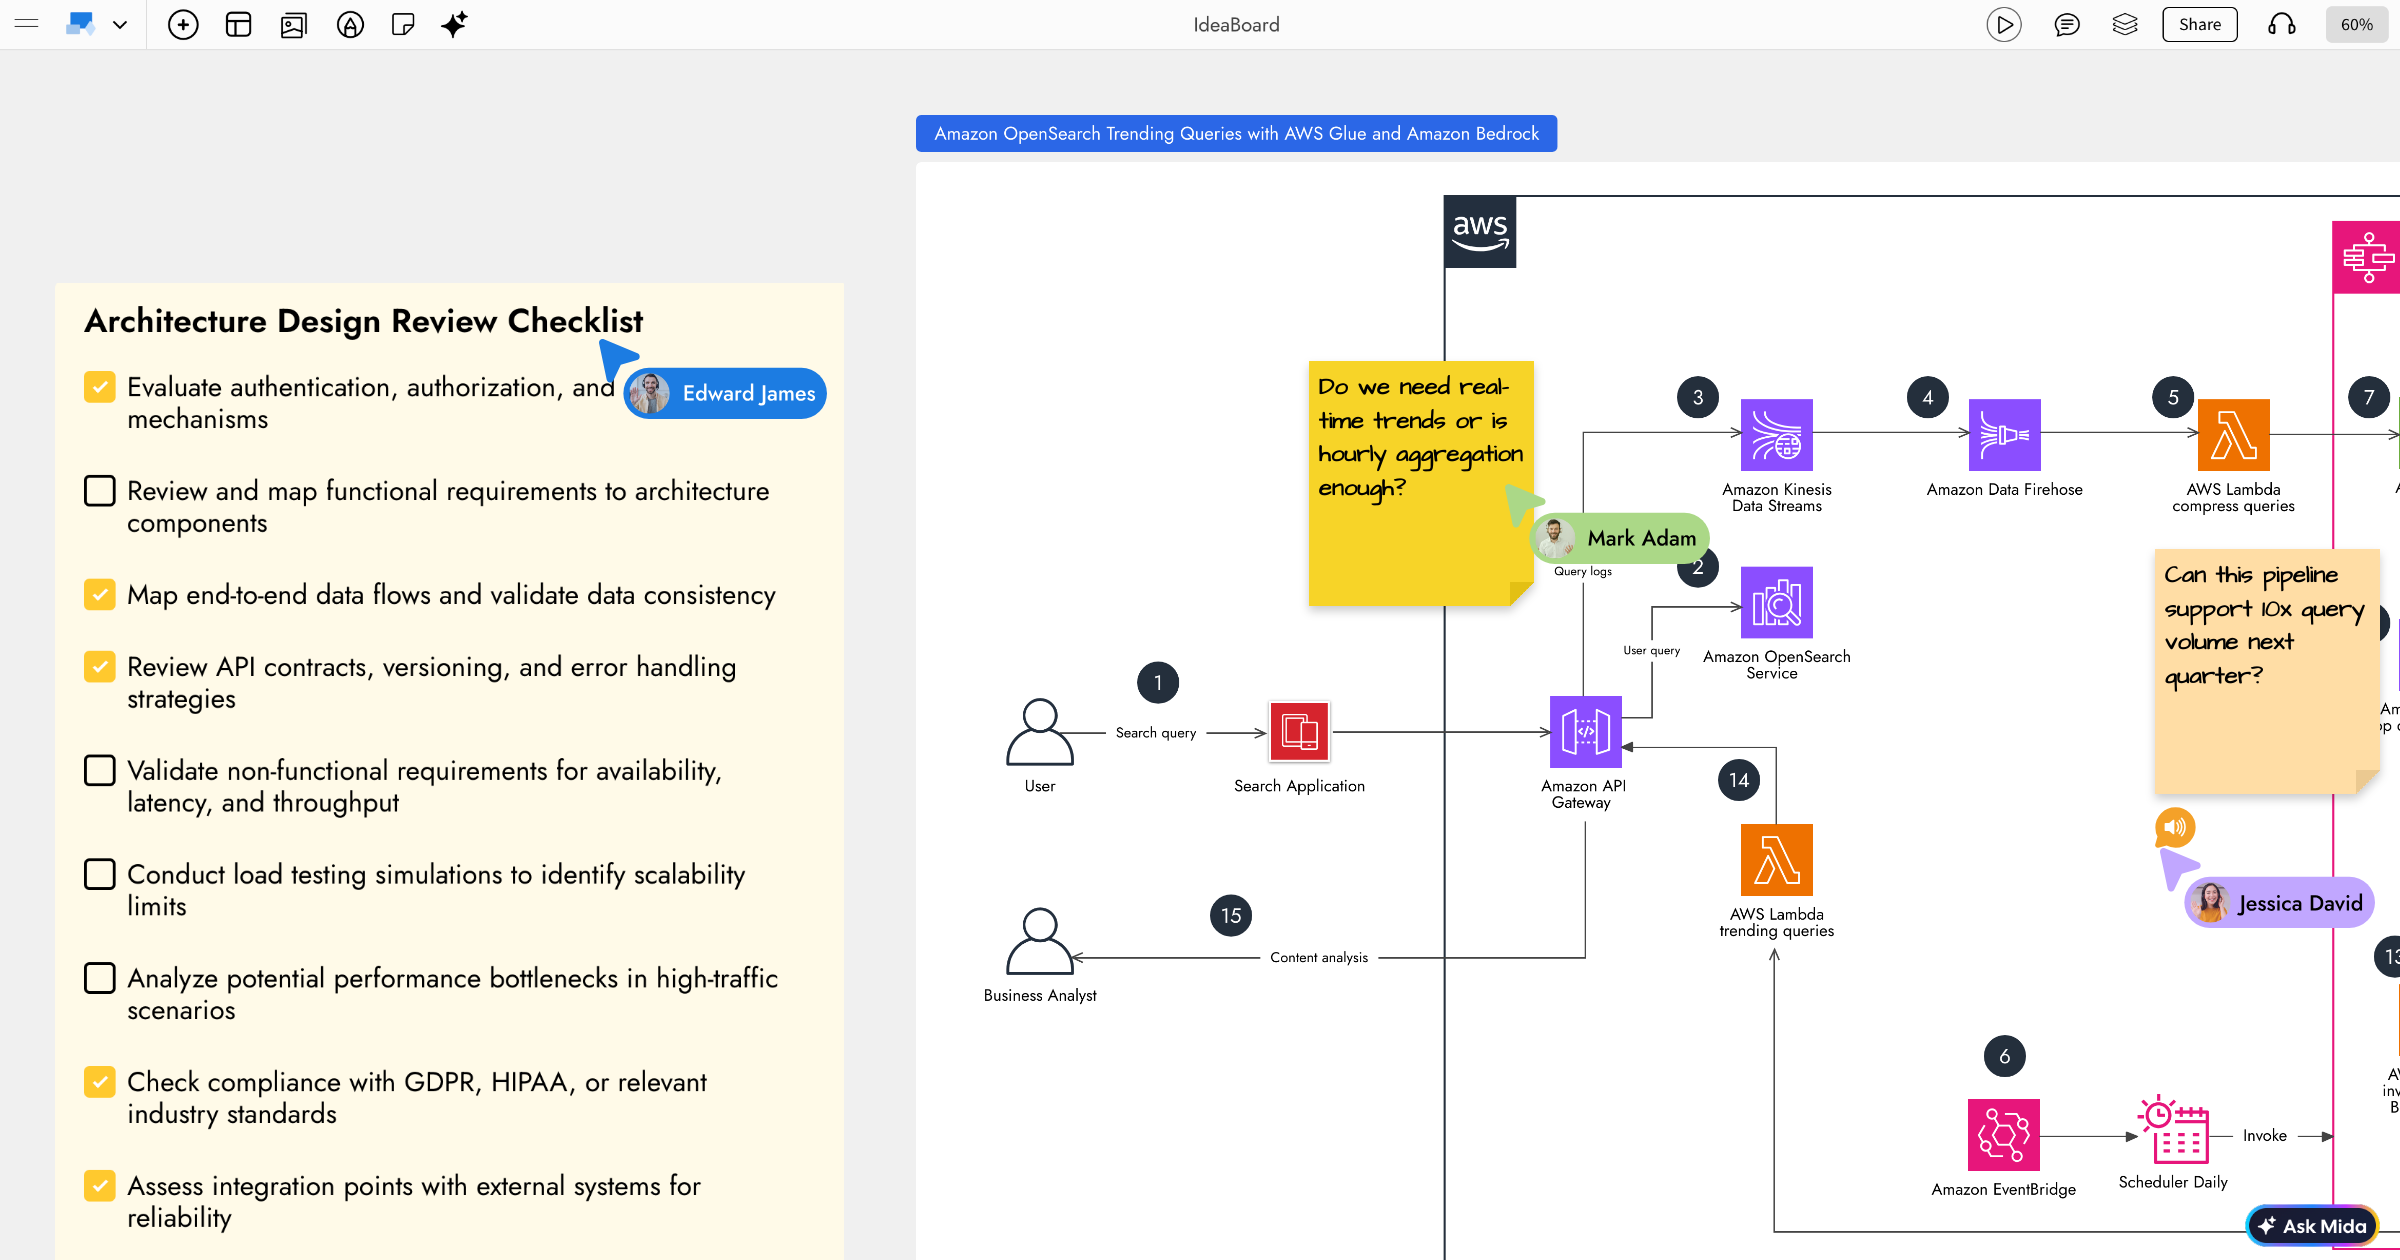Click the Share button

click(x=2200, y=25)
